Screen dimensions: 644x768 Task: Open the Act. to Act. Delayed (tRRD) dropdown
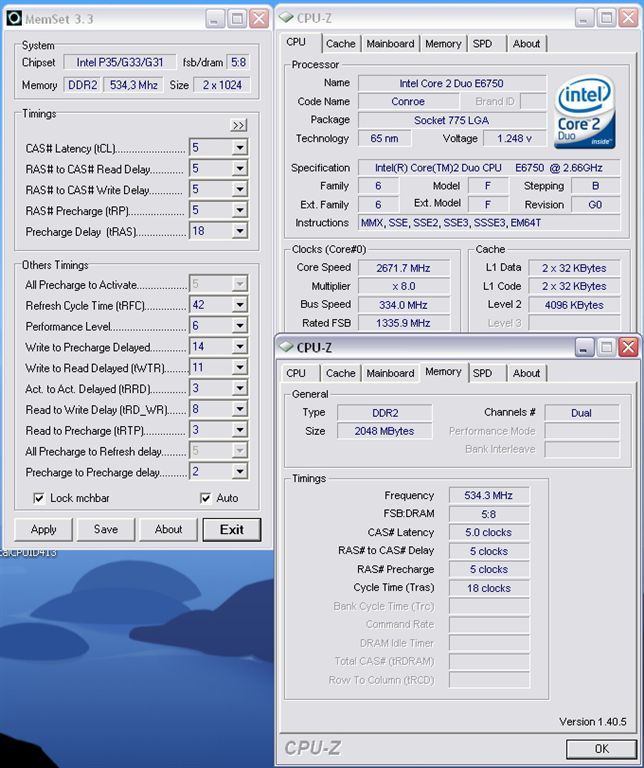pyautogui.click(x=239, y=388)
